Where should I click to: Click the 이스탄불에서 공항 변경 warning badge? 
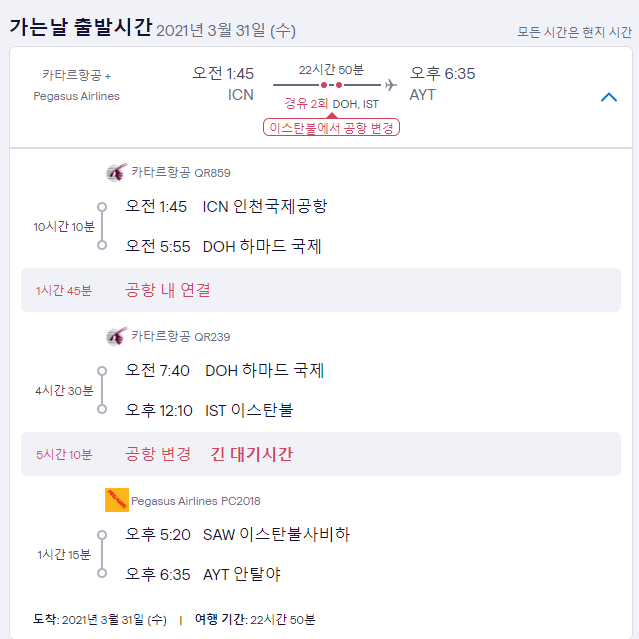point(331,128)
